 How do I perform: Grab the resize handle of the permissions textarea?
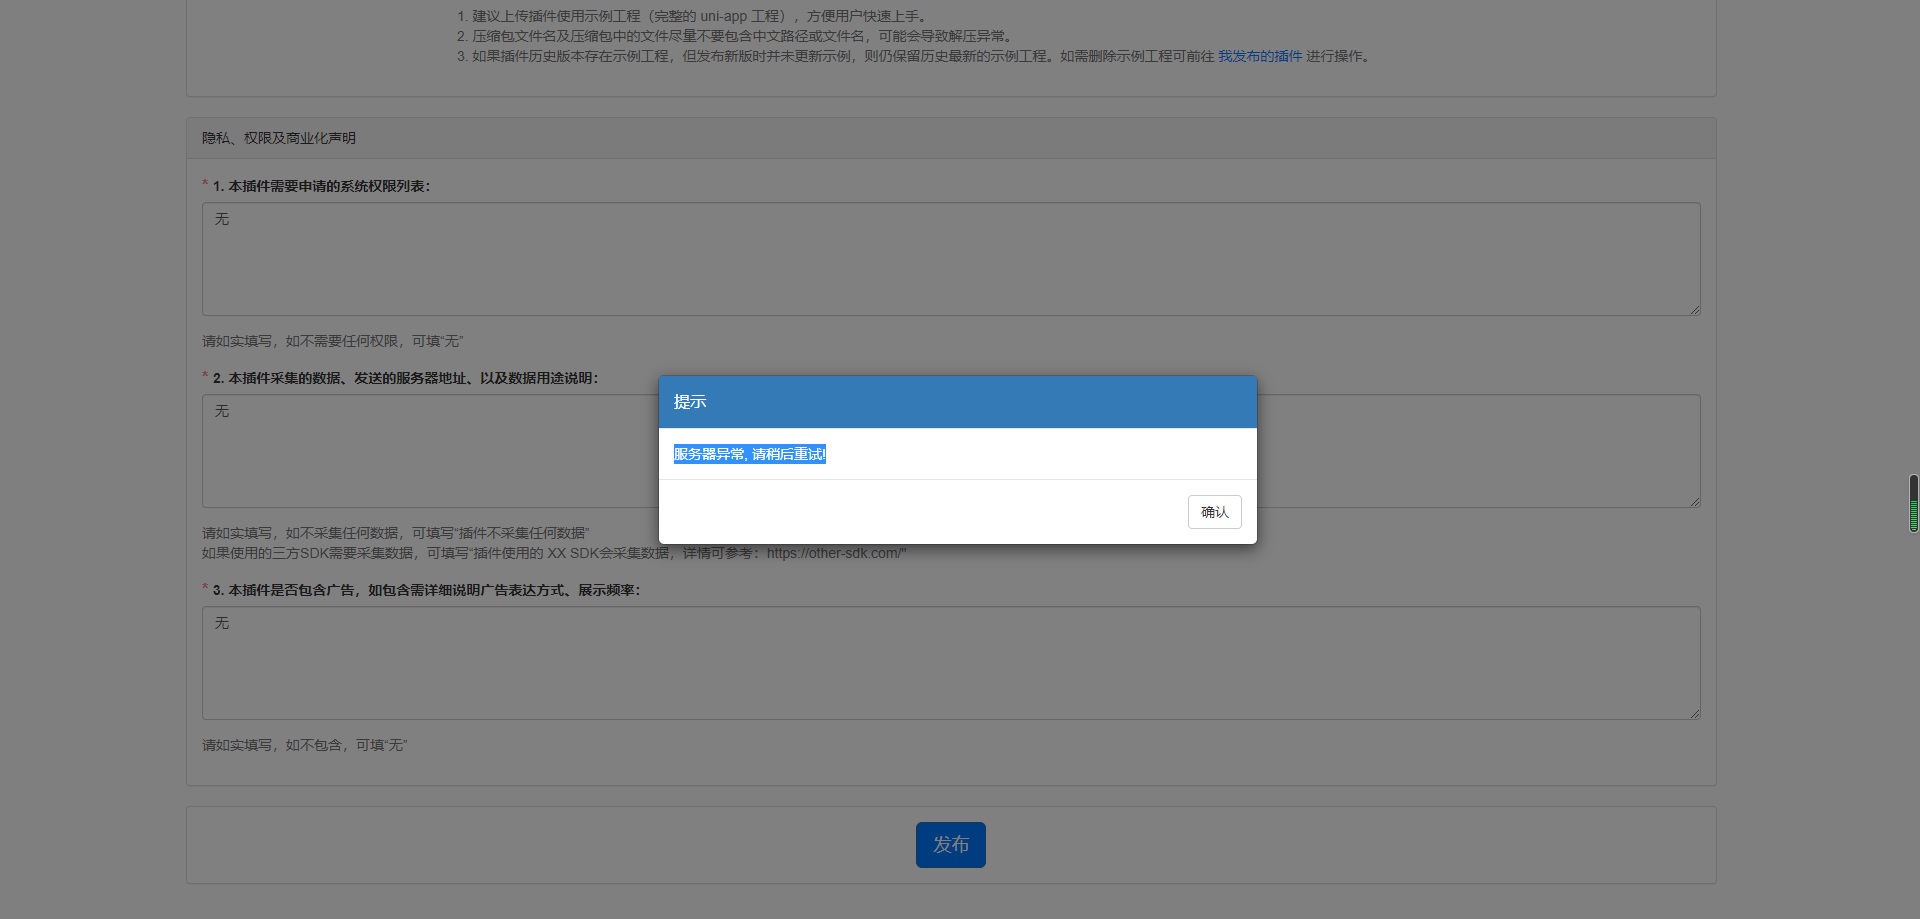[1694, 310]
